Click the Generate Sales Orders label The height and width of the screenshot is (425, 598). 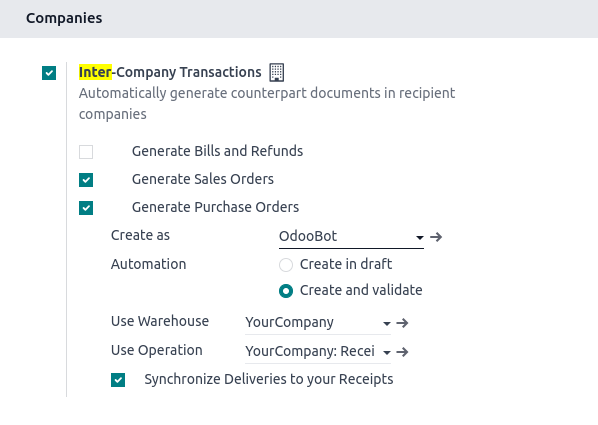pyautogui.click(x=203, y=179)
